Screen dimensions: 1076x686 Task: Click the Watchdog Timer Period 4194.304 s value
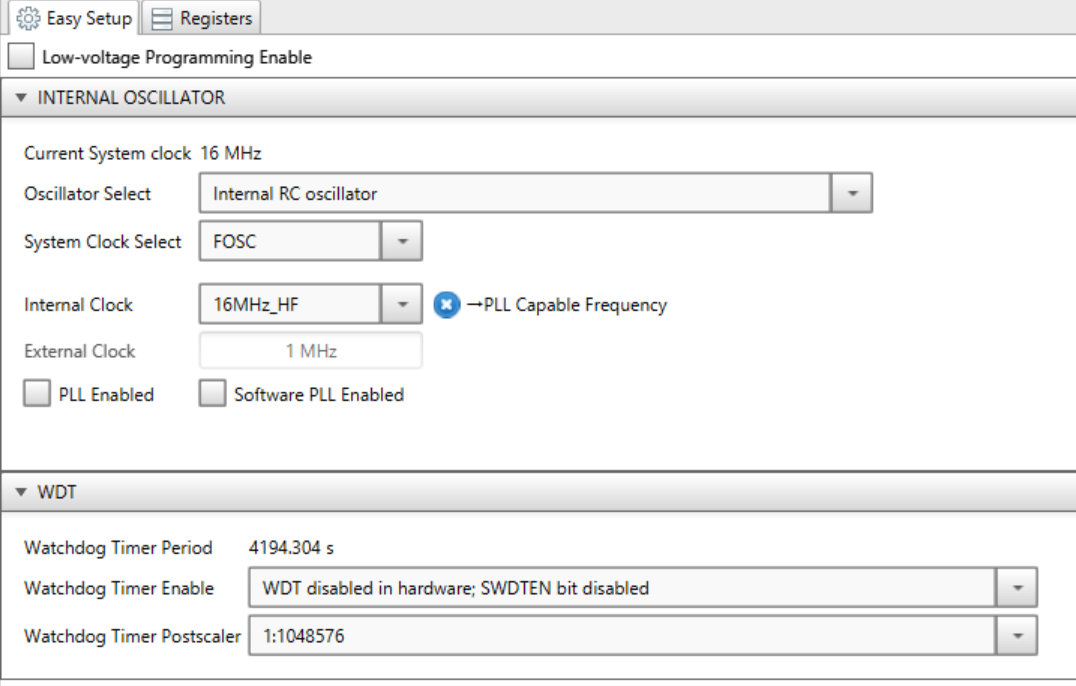click(x=291, y=547)
